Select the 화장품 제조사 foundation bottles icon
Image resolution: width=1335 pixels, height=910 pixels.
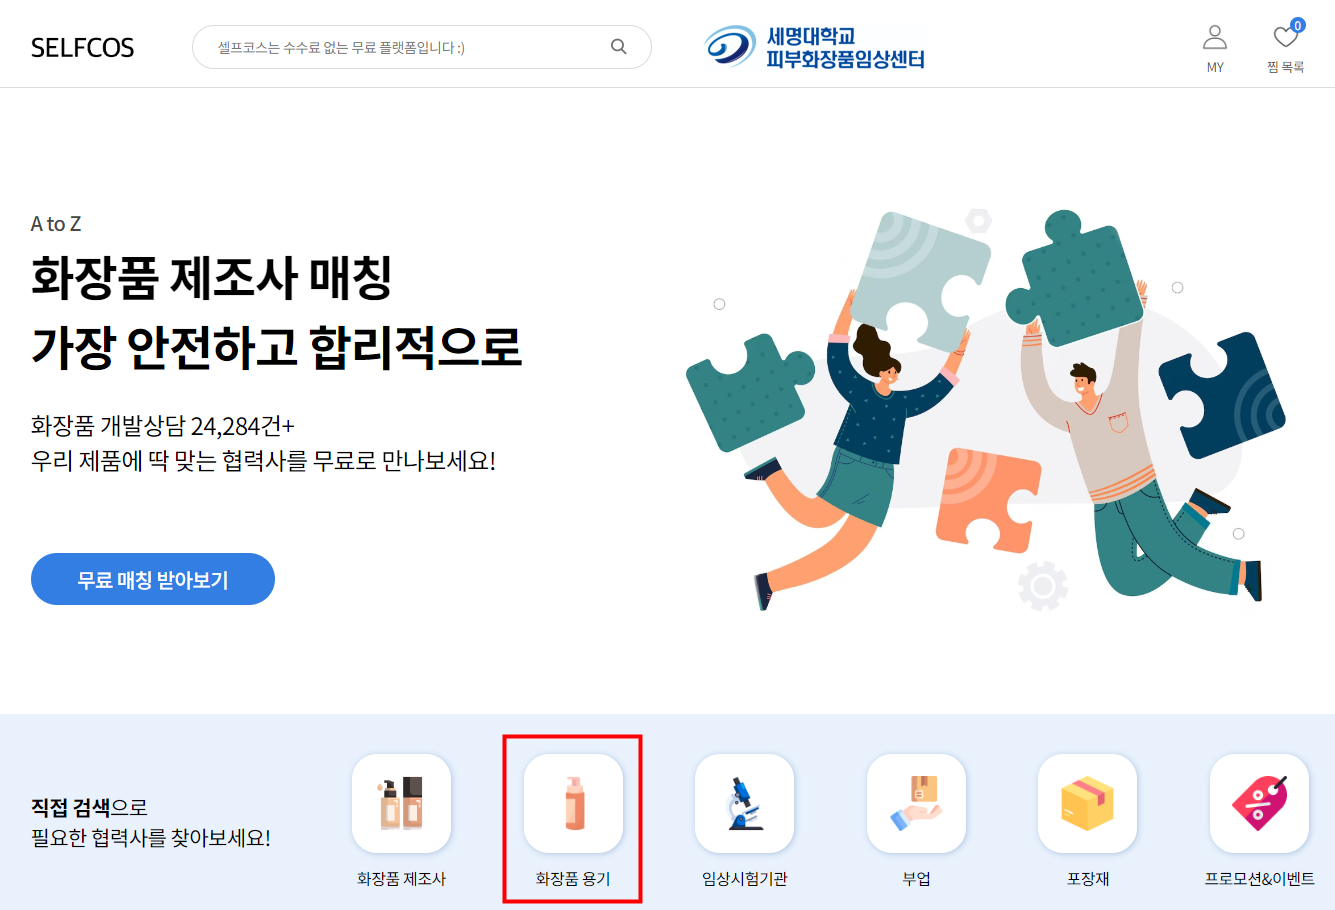point(401,804)
